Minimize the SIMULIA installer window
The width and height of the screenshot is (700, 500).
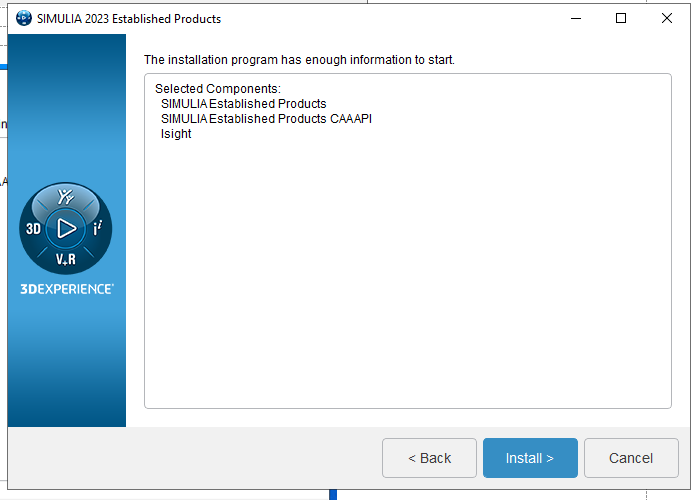click(x=576, y=18)
